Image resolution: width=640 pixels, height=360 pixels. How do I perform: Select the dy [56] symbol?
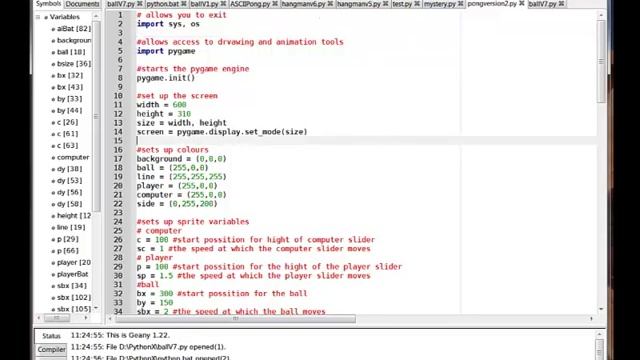[x=69, y=192]
